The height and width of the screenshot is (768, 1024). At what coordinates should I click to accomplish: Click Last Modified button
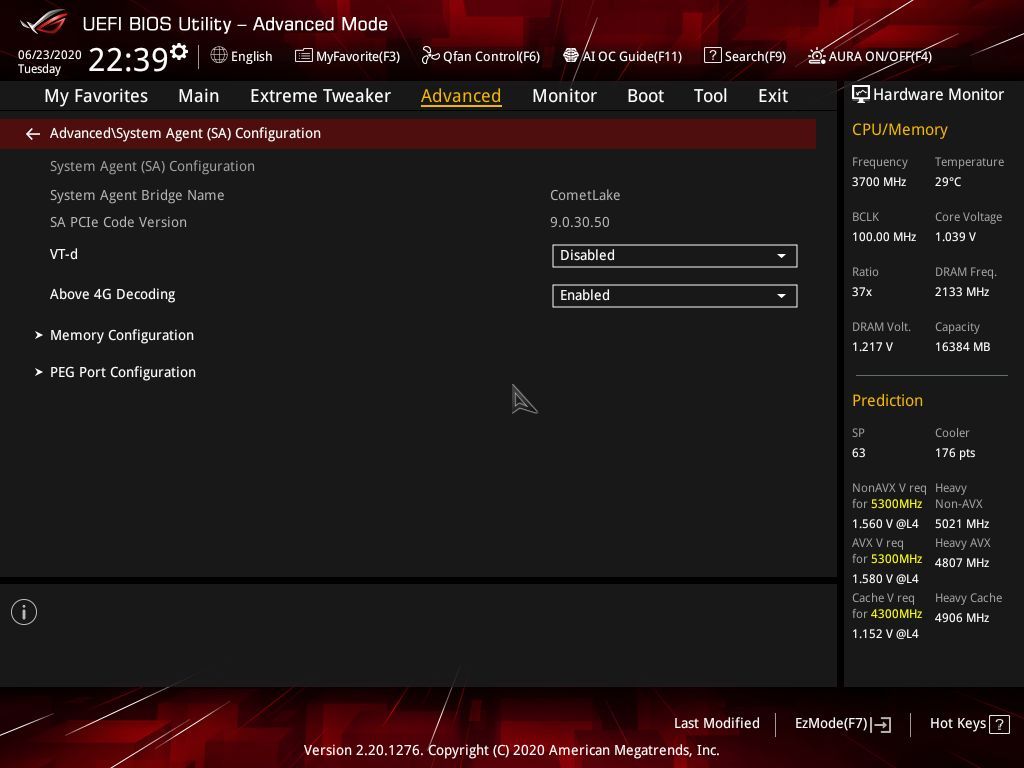coord(716,724)
